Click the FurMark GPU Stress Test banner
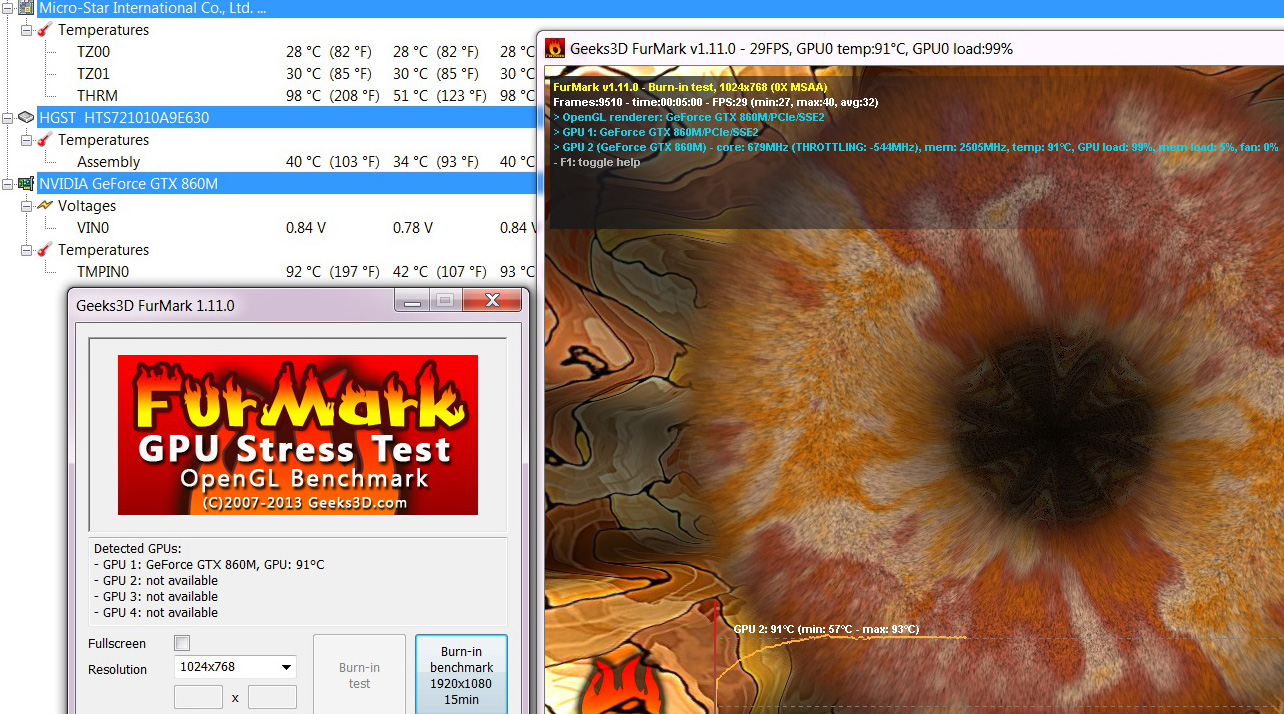 point(298,435)
